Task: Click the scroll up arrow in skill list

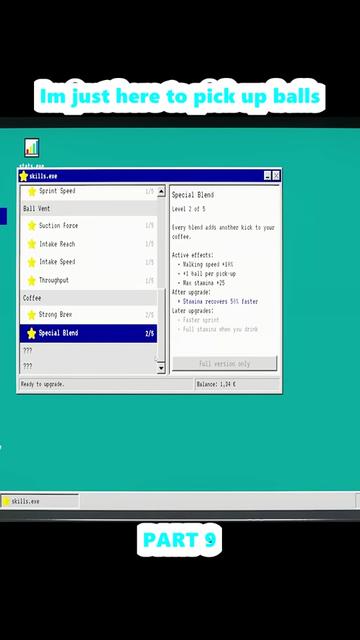Action: [161, 191]
